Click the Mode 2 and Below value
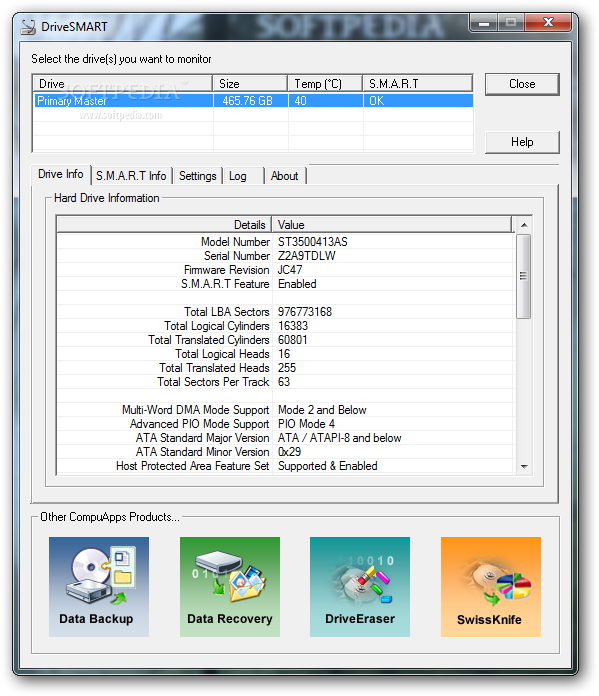 (x=322, y=410)
